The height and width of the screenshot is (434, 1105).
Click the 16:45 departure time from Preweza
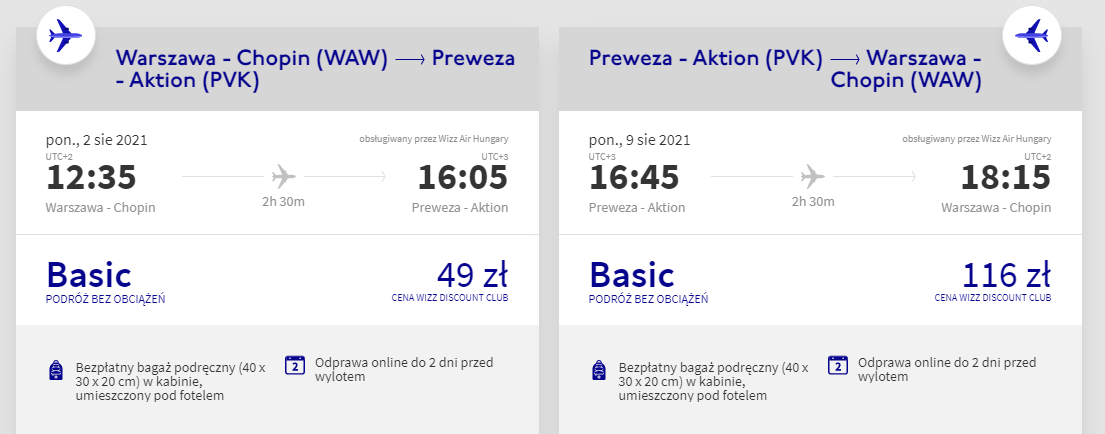pyautogui.click(x=634, y=178)
